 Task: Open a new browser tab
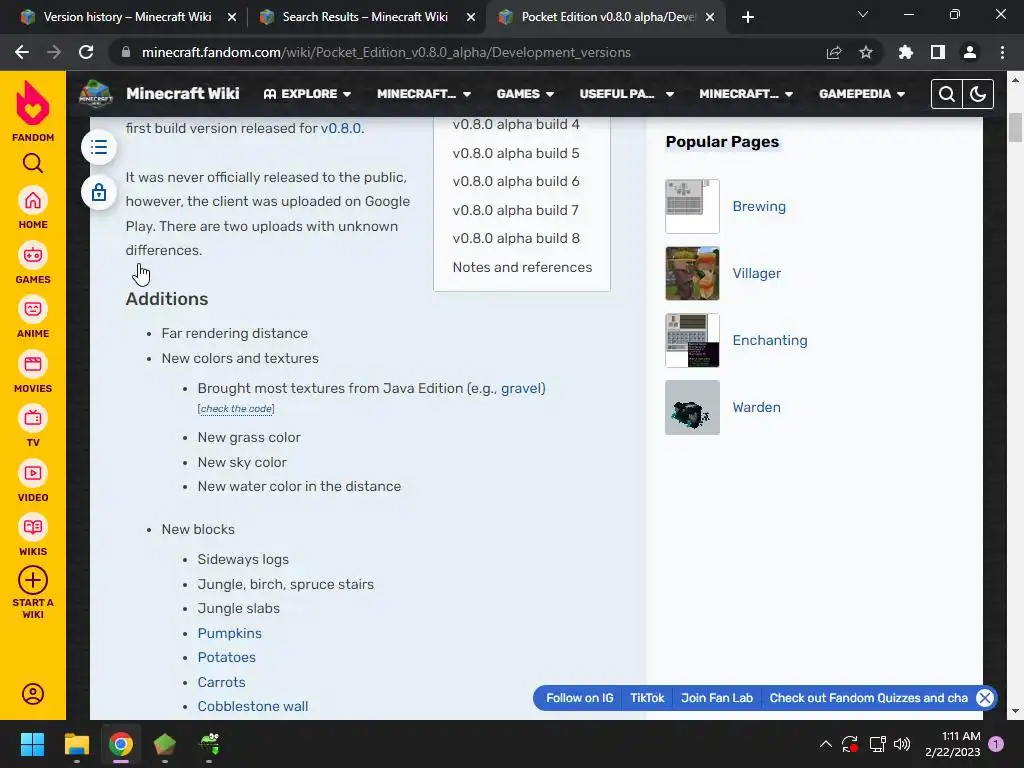748,17
